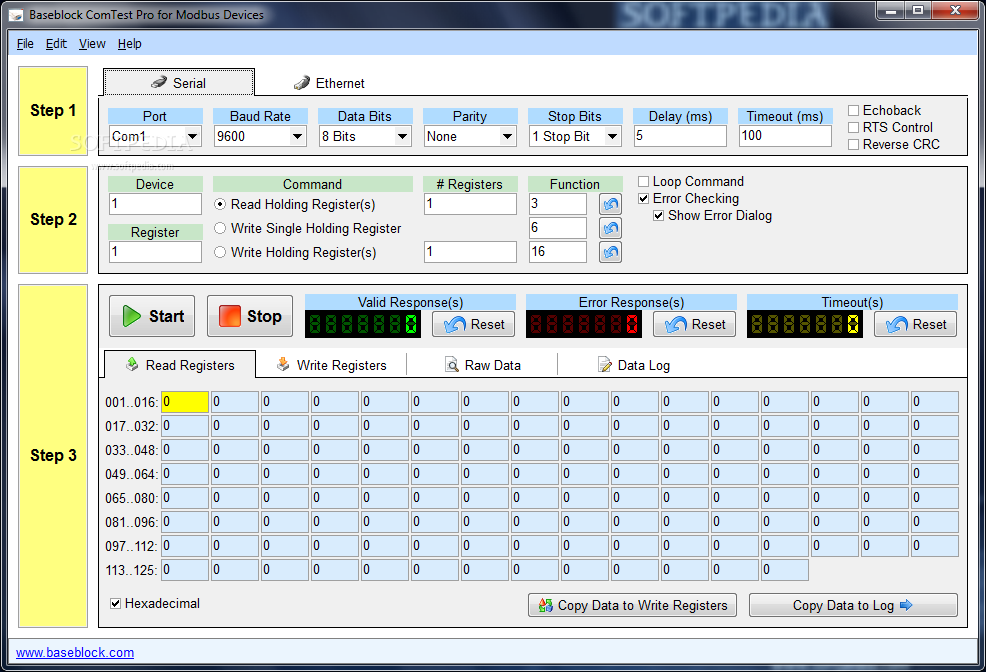Viewport: 986px width, 672px height.
Task: Click the Delay (ms) input field
Action: point(680,136)
